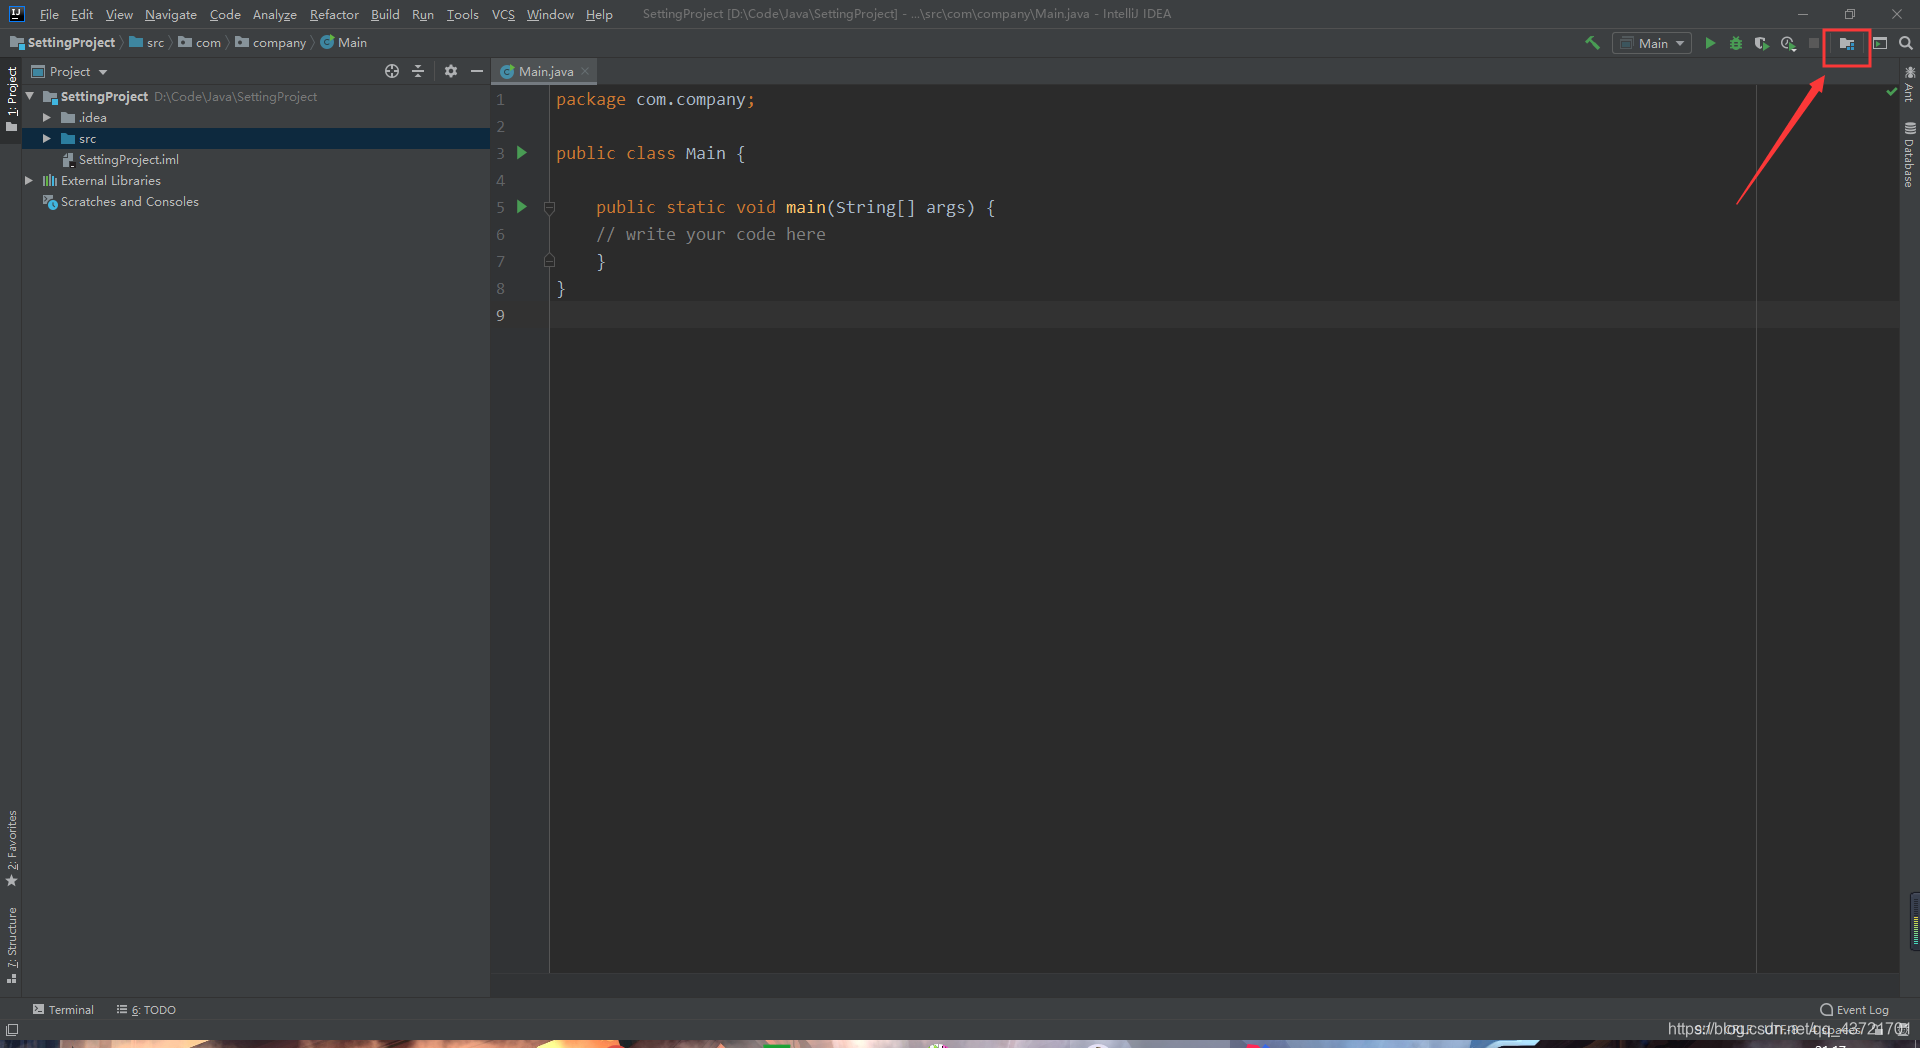
Task: Click the Run Anything window icon
Action: click(1880, 43)
